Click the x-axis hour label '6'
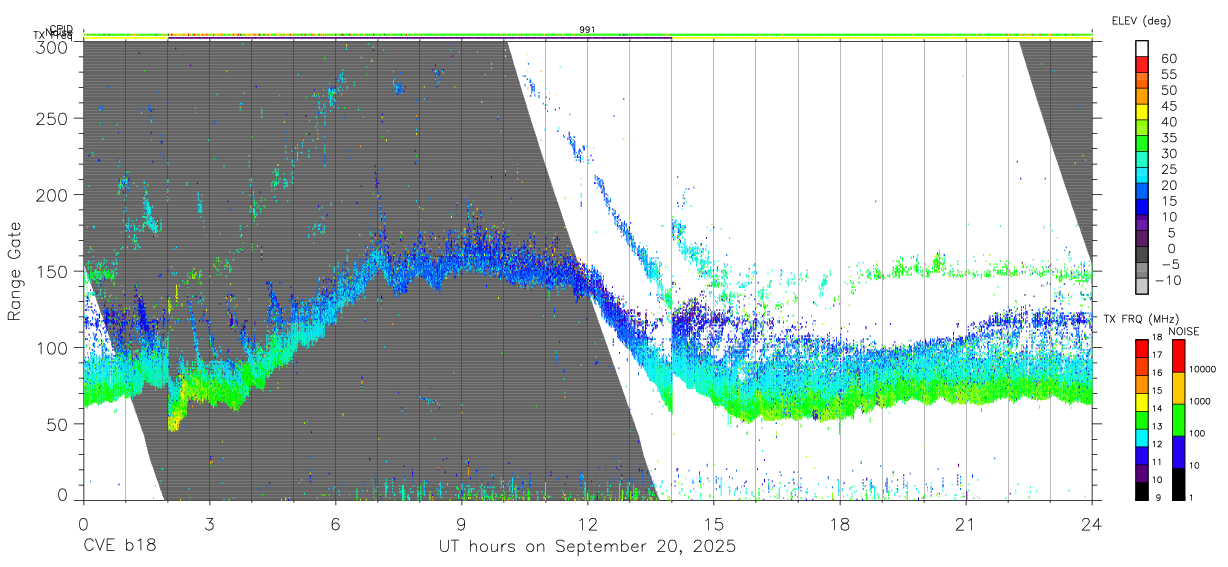Image resolution: width=1228 pixels, height=567 pixels. pos(335,523)
